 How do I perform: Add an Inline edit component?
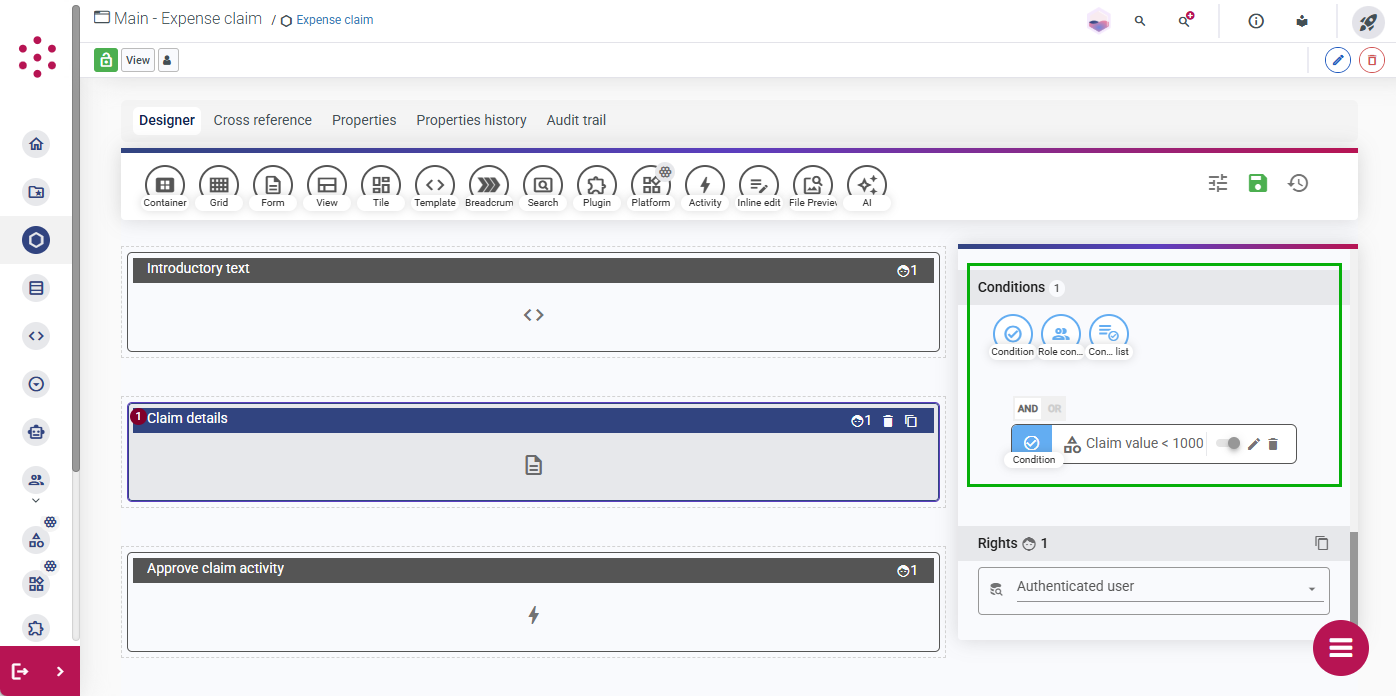point(759,185)
